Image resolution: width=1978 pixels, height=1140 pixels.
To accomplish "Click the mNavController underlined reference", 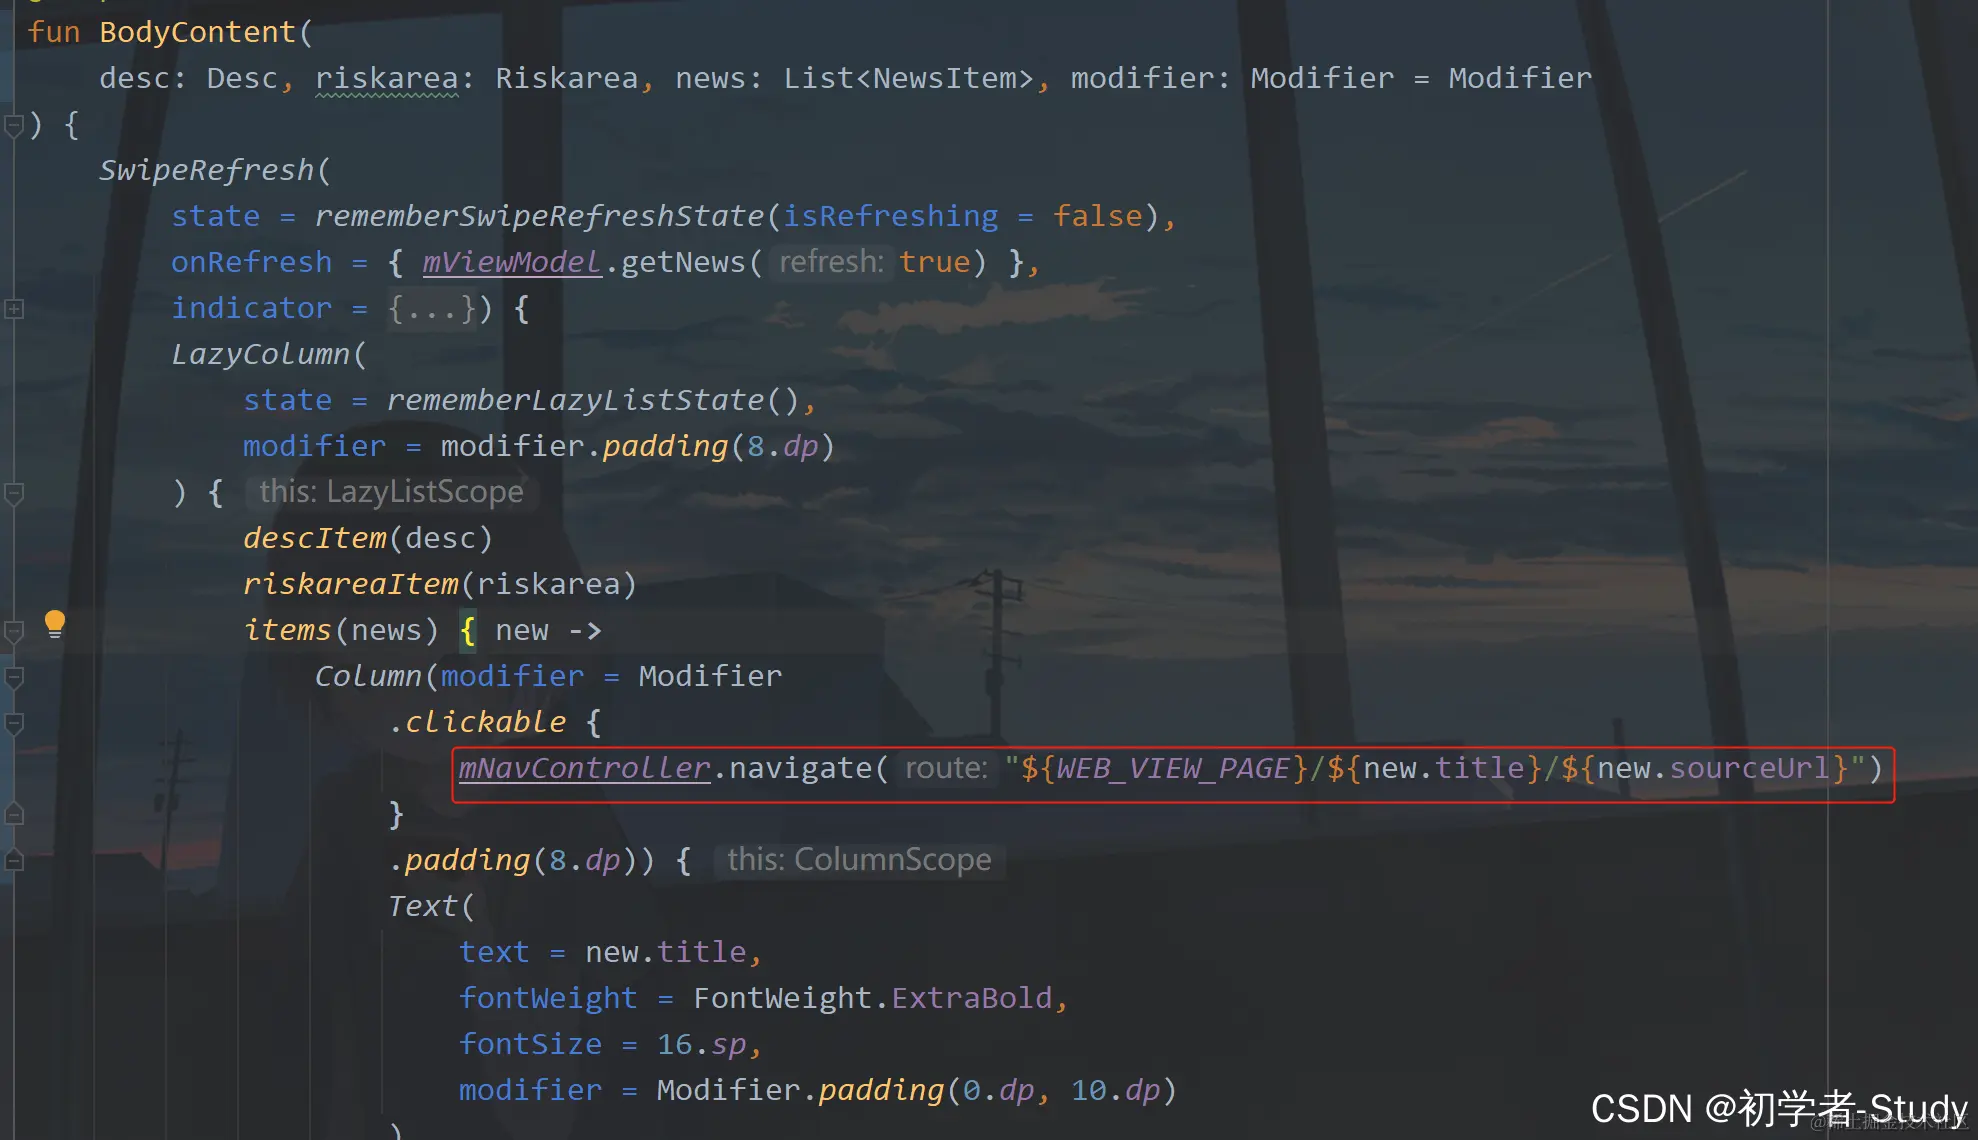I will 584,768.
